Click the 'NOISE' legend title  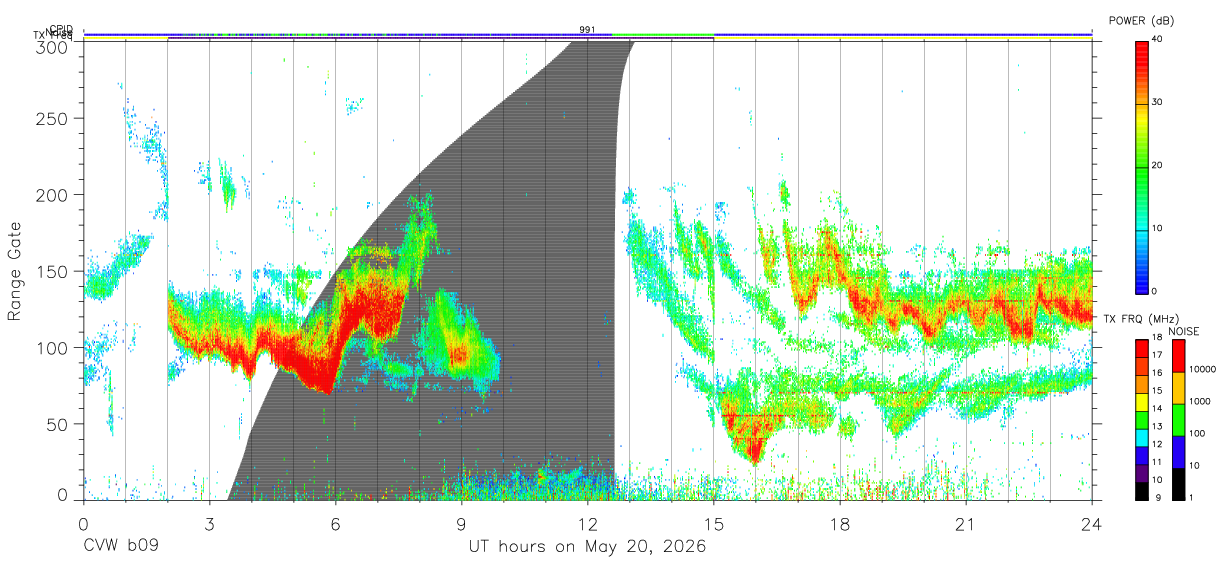tap(1183, 330)
